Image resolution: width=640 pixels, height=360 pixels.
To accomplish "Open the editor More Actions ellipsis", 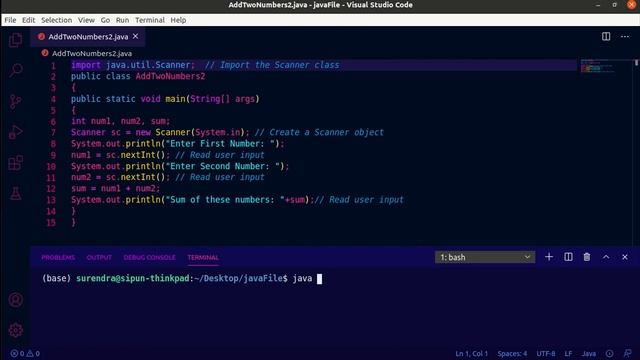I will [625, 37].
